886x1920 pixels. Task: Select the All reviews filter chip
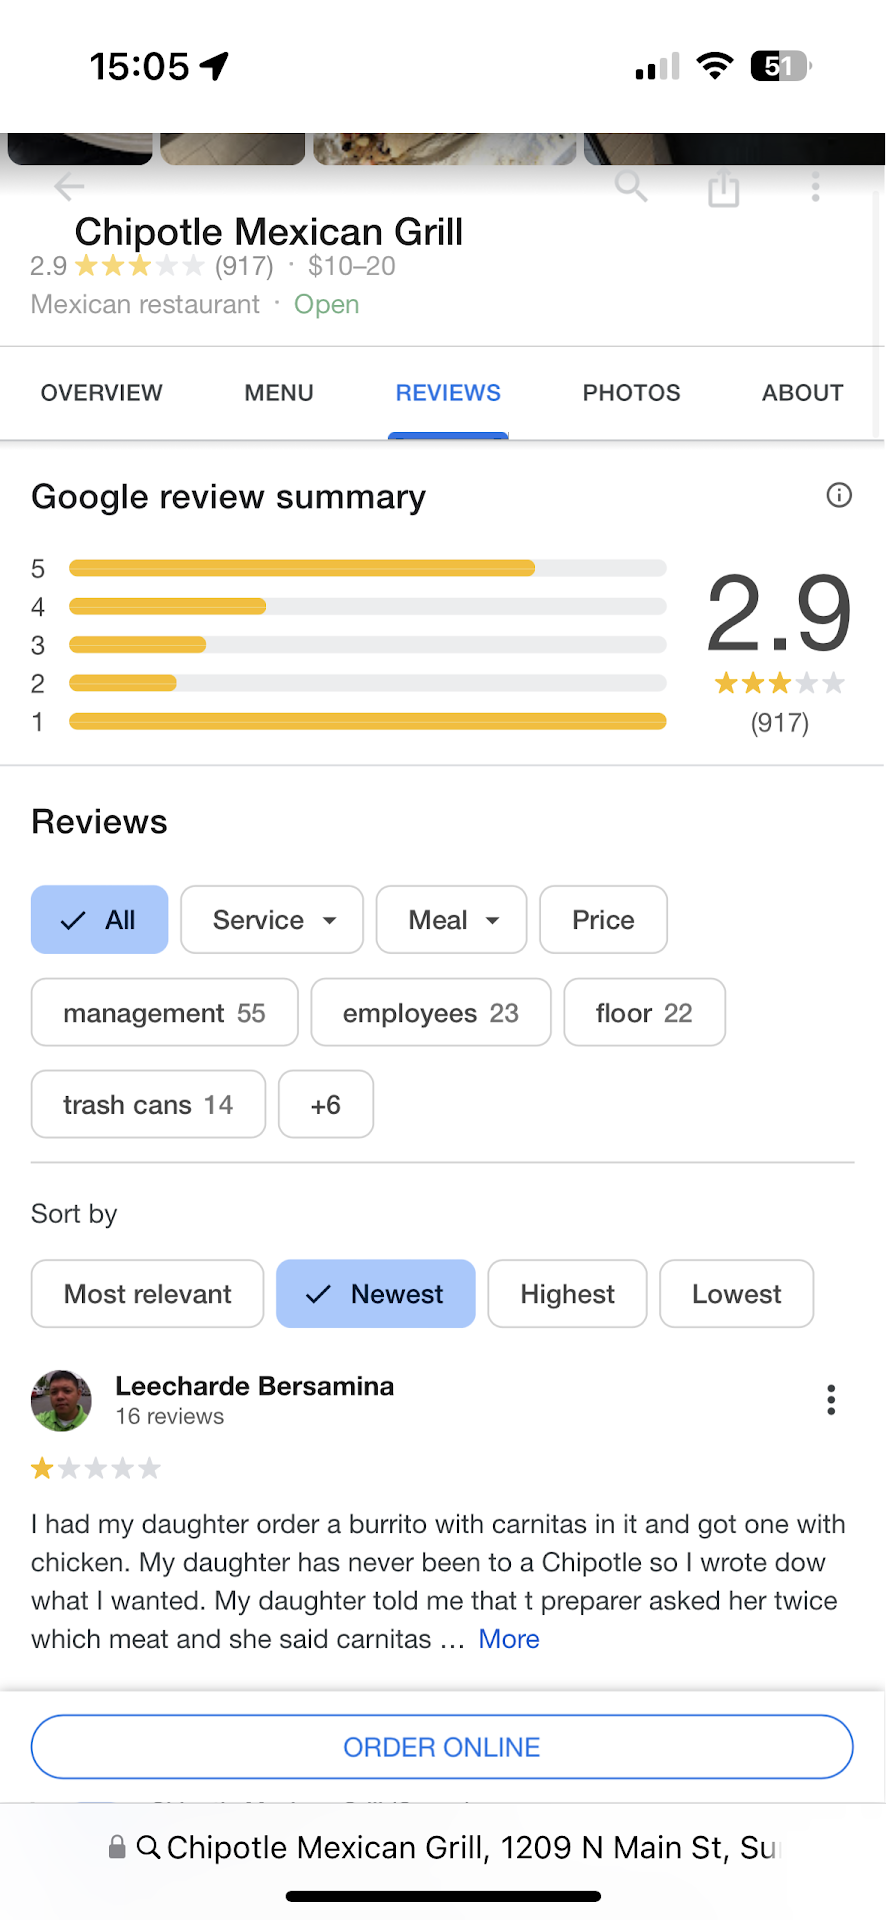pos(99,920)
